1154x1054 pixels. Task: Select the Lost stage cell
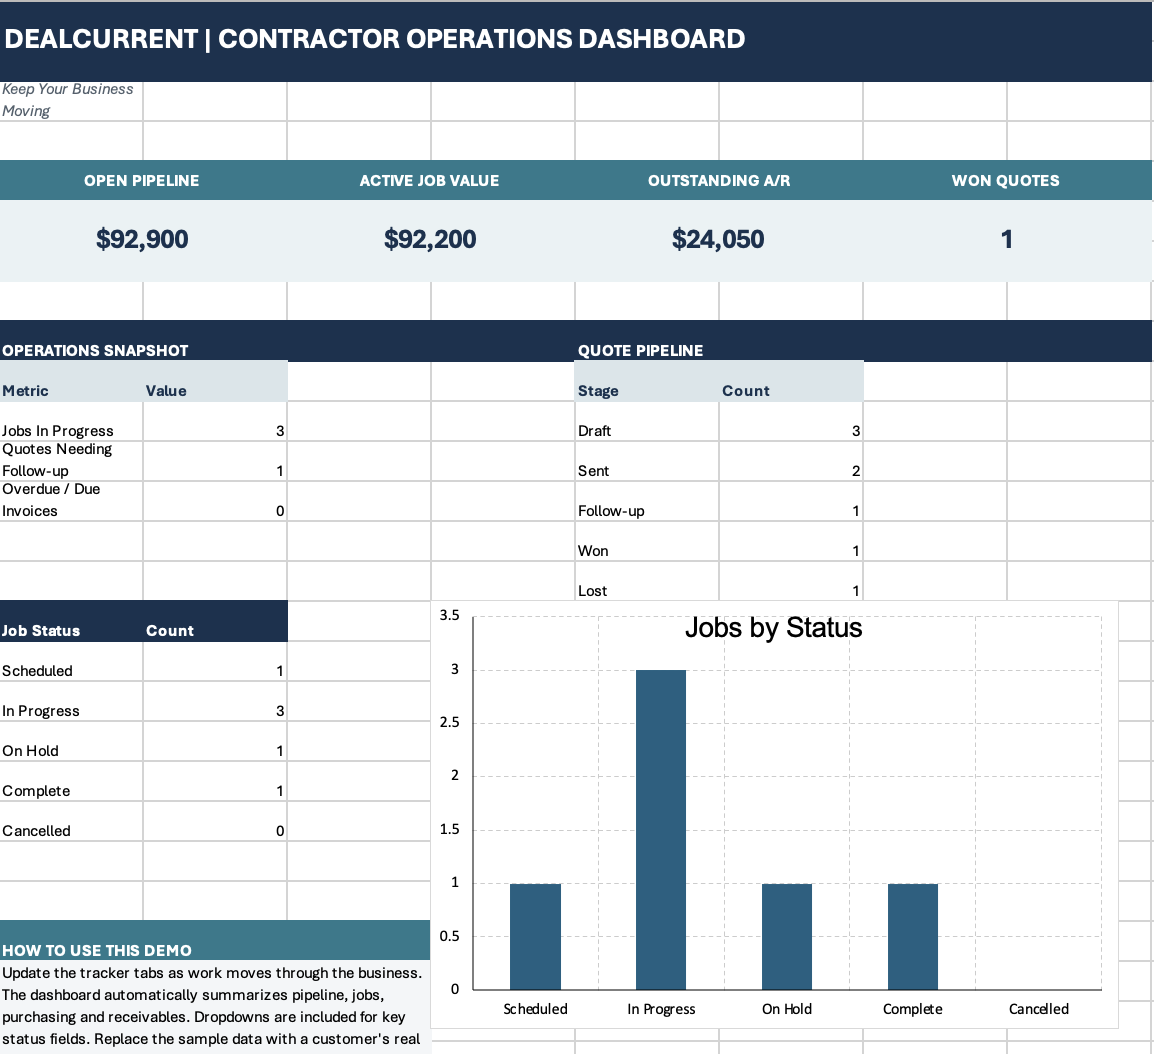coord(646,581)
